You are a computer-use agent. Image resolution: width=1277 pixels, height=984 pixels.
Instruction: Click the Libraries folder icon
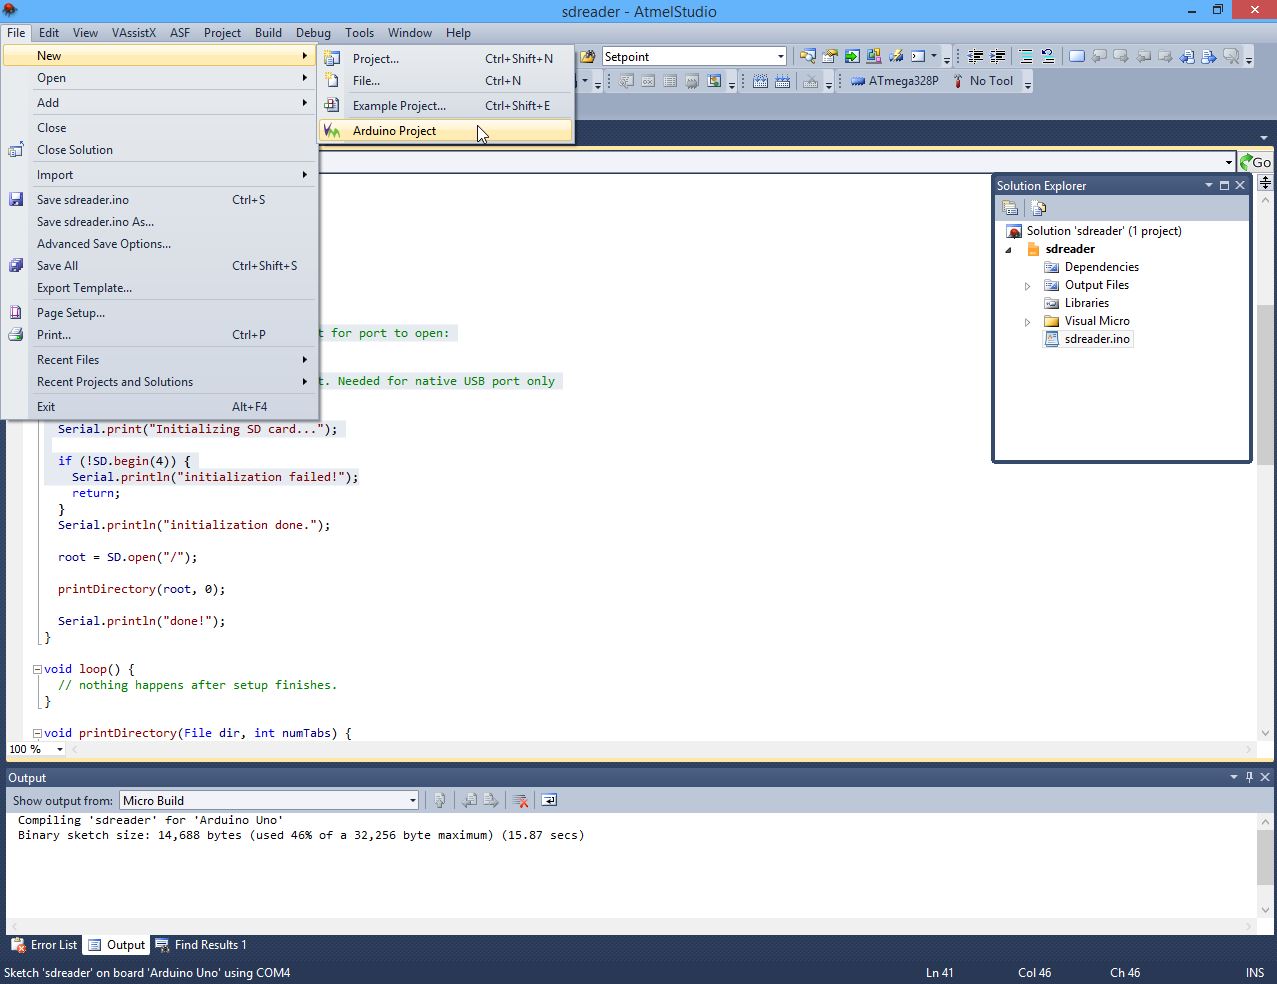[1051, 303]
